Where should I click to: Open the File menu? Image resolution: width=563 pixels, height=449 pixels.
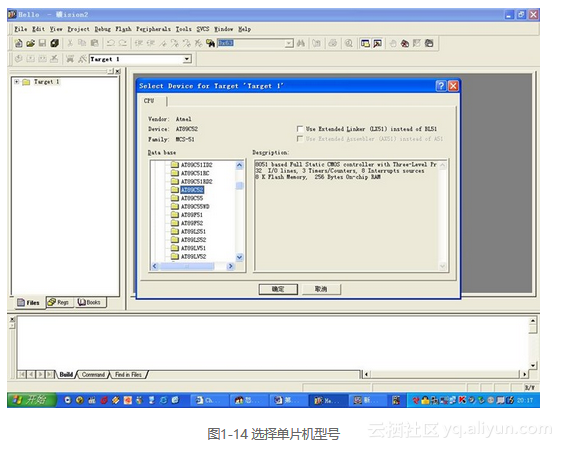(x=21, y=29)
